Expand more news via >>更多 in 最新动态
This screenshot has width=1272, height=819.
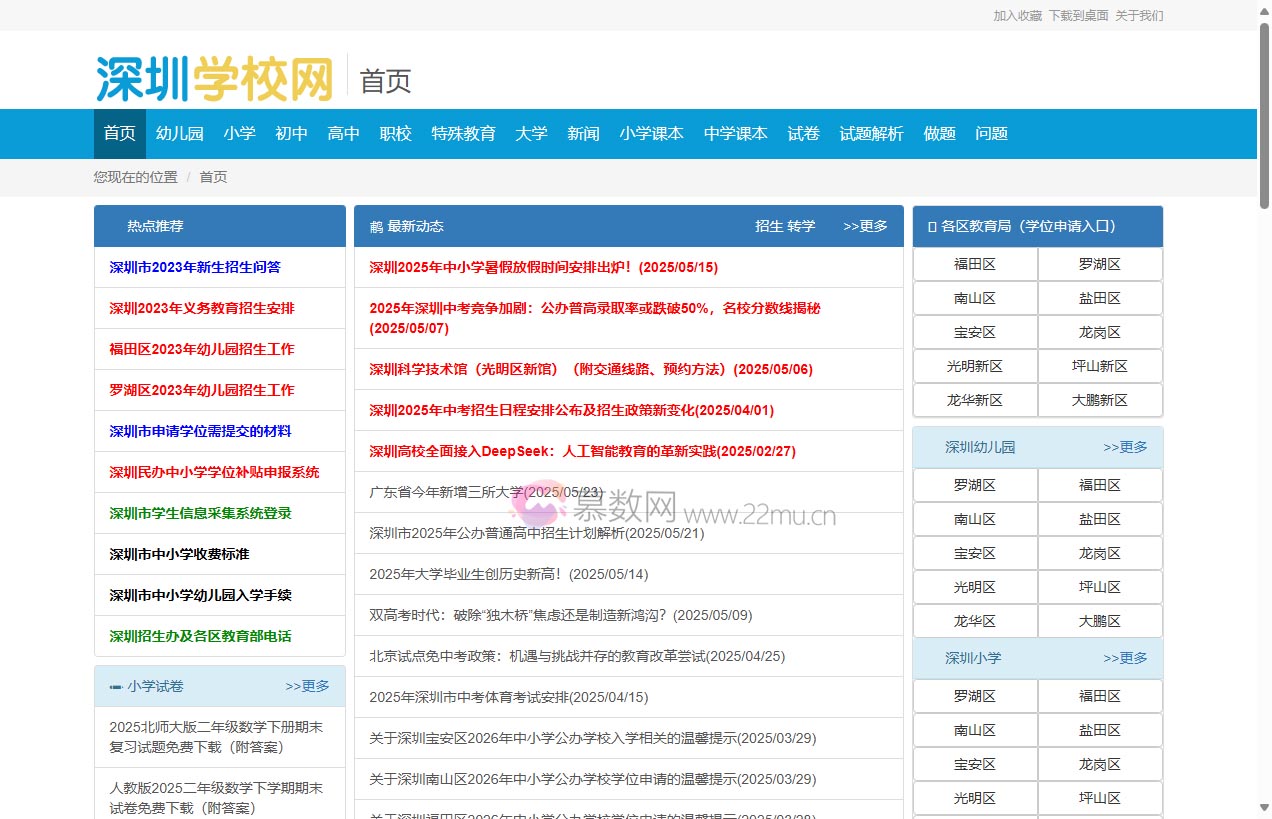tap(865, 226)
